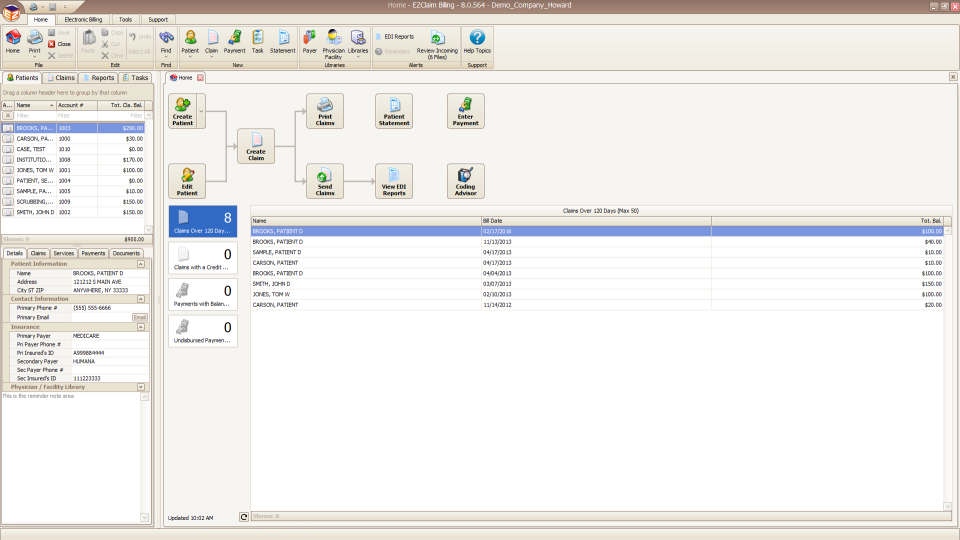Switch to the Electronic Billing ribbon tab
Screen dimensions: 960x540
pyautogui.click(x=83, y=19)
